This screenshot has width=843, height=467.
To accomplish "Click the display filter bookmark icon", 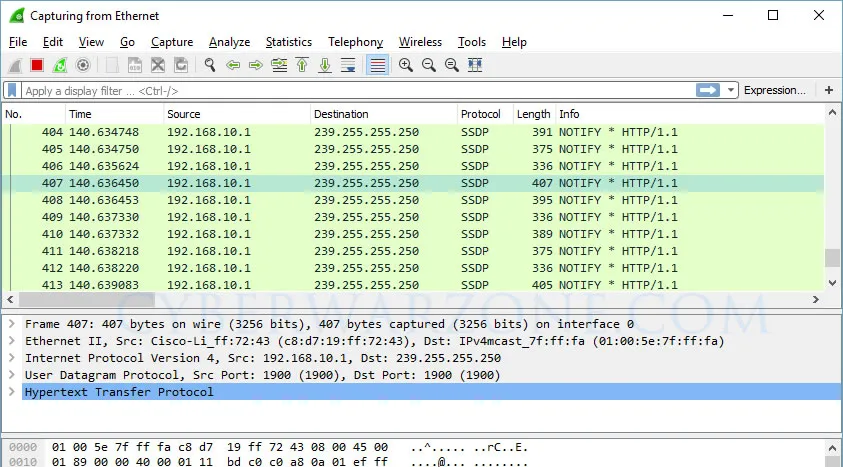I will pyautogui.click(x=12, y=91).
